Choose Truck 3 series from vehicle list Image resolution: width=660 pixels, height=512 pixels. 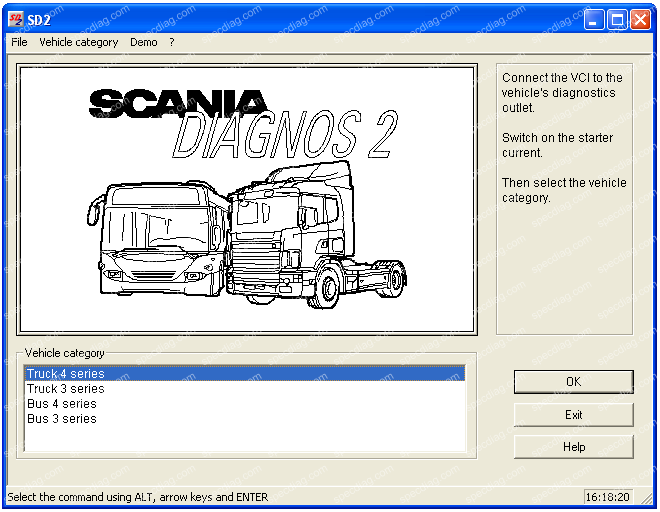tap(66, 389)
